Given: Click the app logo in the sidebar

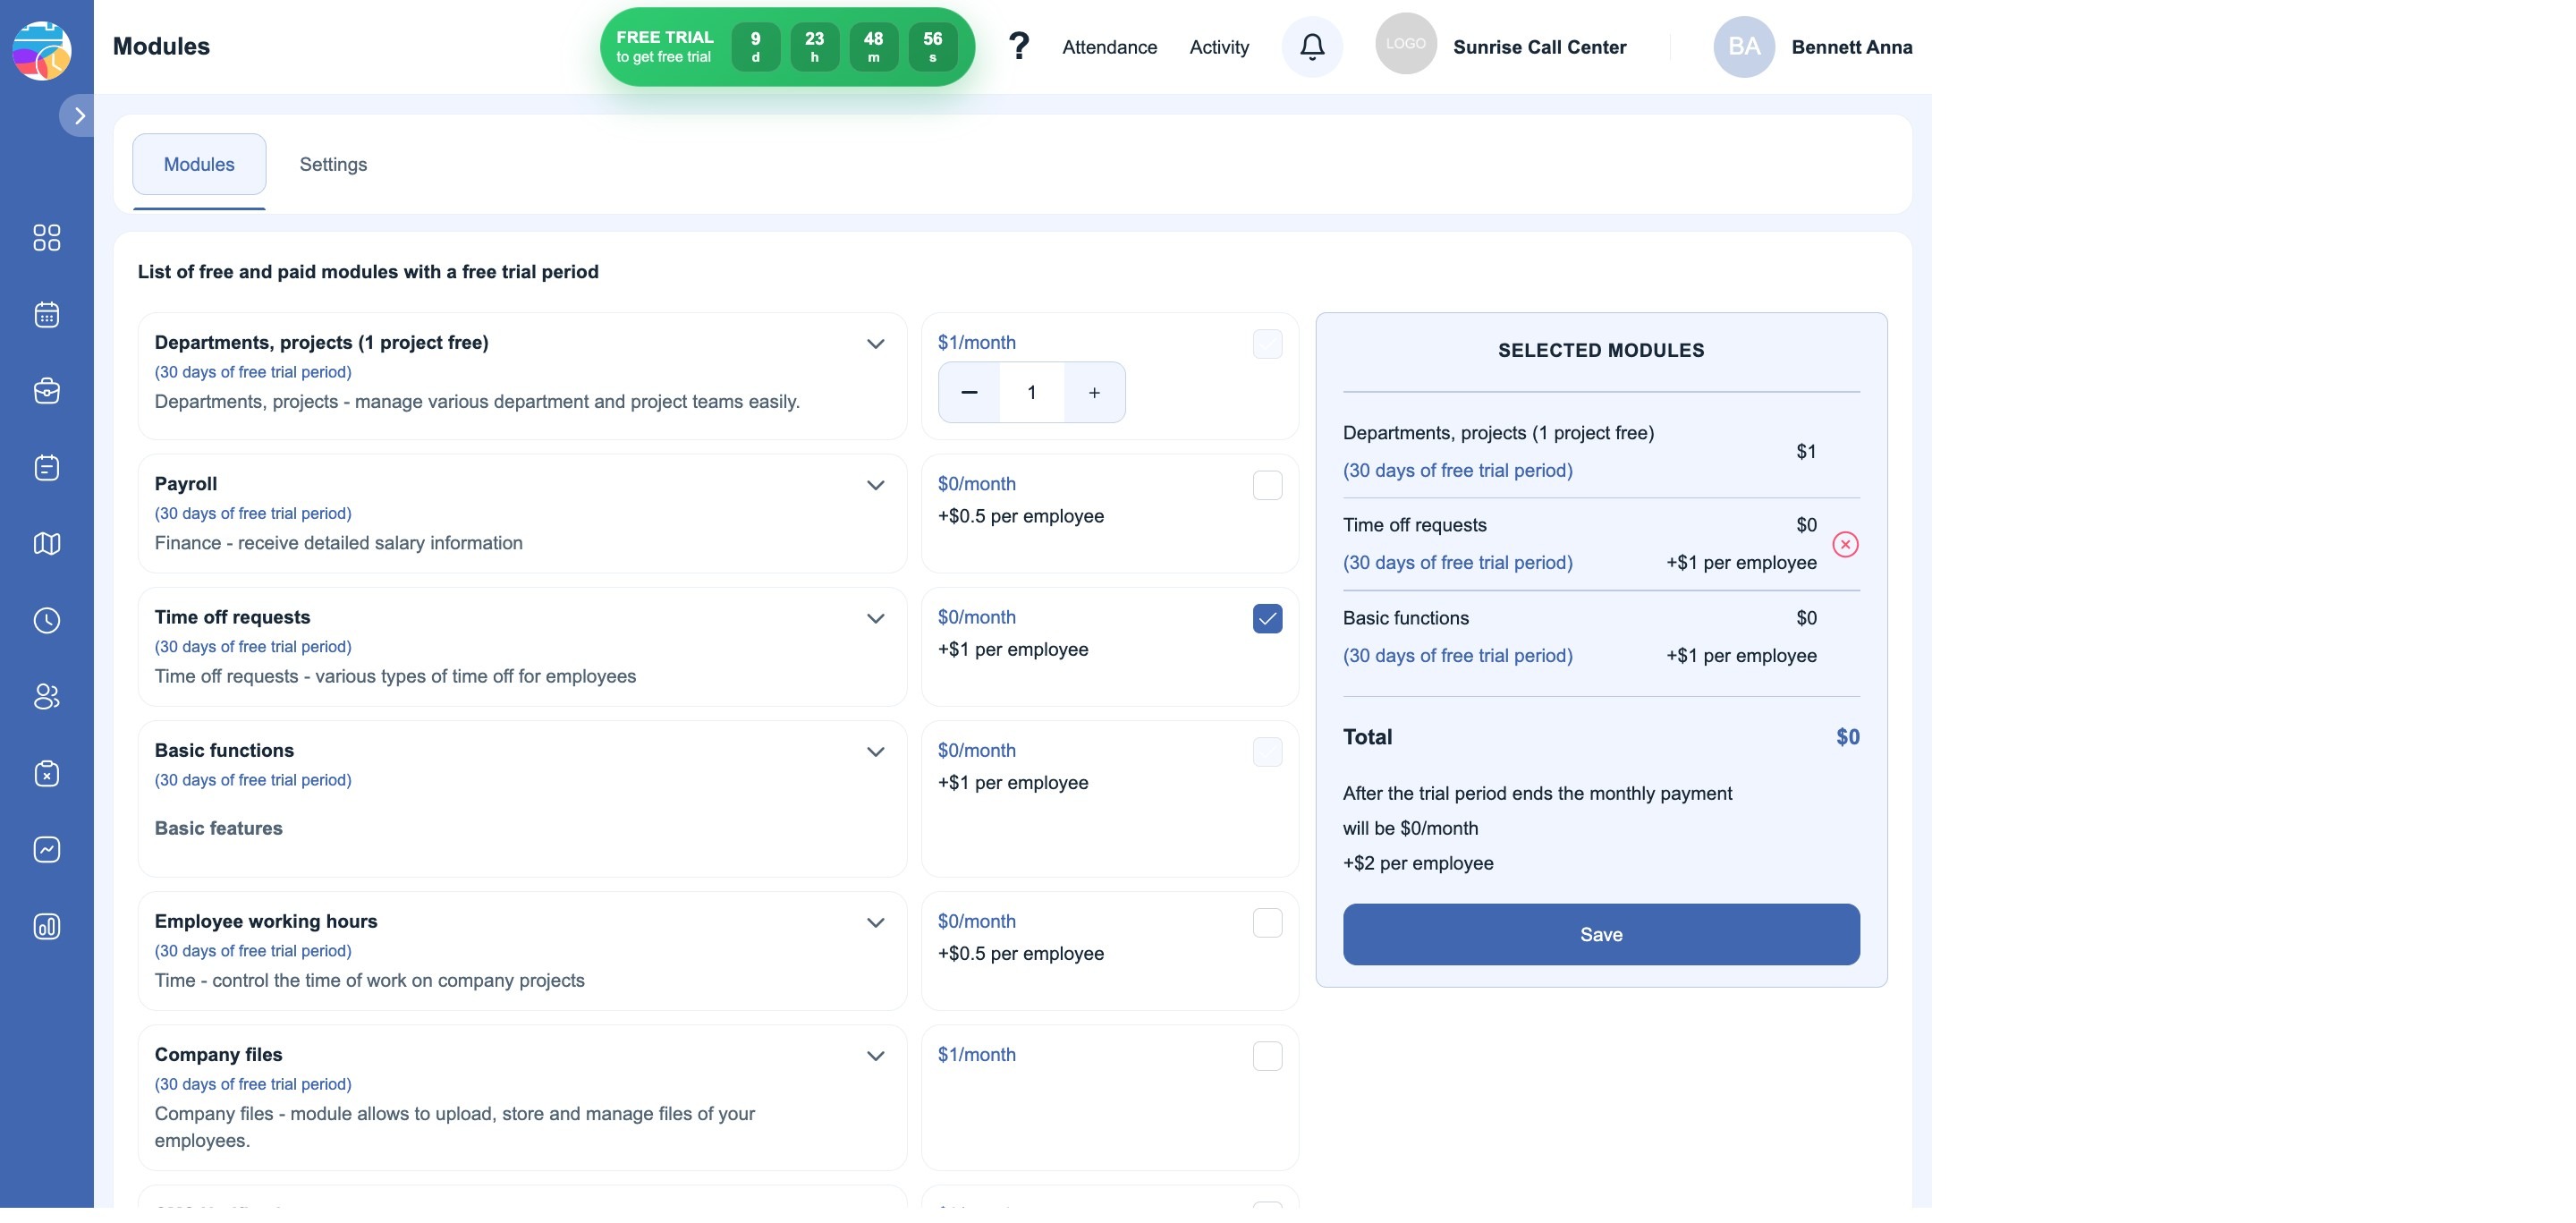Looking at the screenshot, I should coord(41,50).
